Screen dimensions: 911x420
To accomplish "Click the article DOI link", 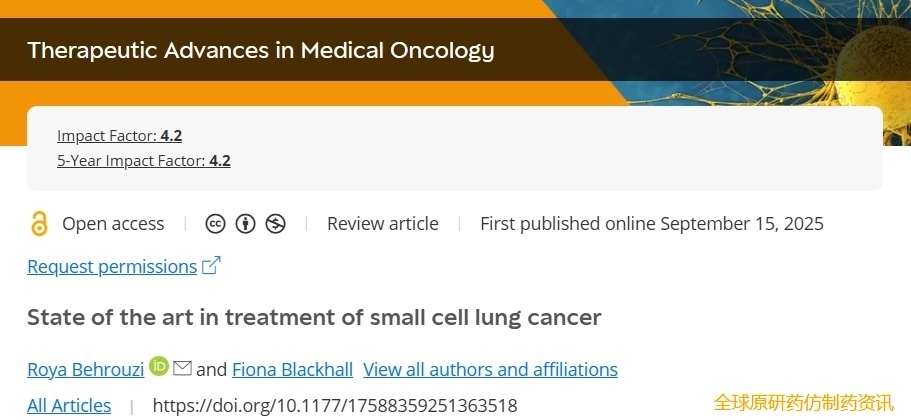I will click(x=334, y=405).
